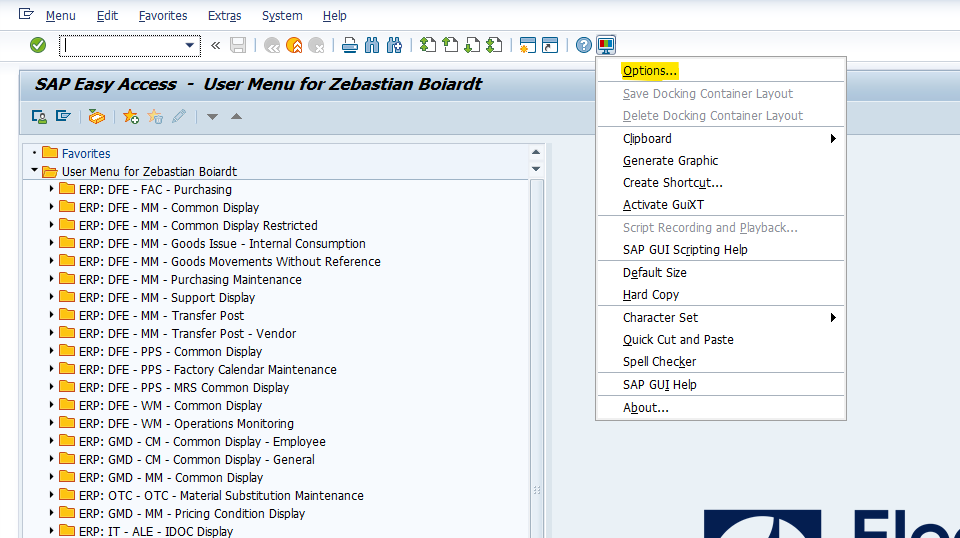Viewport: 960px width, 538px height.
Task: Click the Customize Local Layout monitor icon
Action: point(606,45)
